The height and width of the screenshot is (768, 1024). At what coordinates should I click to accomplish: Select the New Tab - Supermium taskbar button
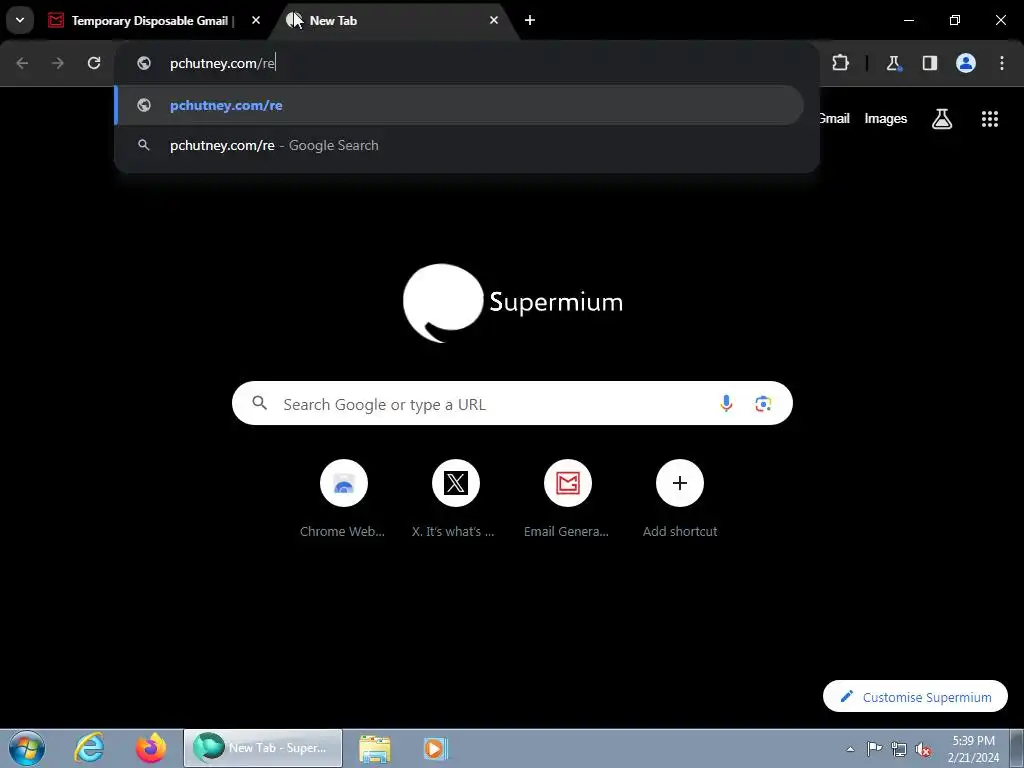(x=263, y=748)
